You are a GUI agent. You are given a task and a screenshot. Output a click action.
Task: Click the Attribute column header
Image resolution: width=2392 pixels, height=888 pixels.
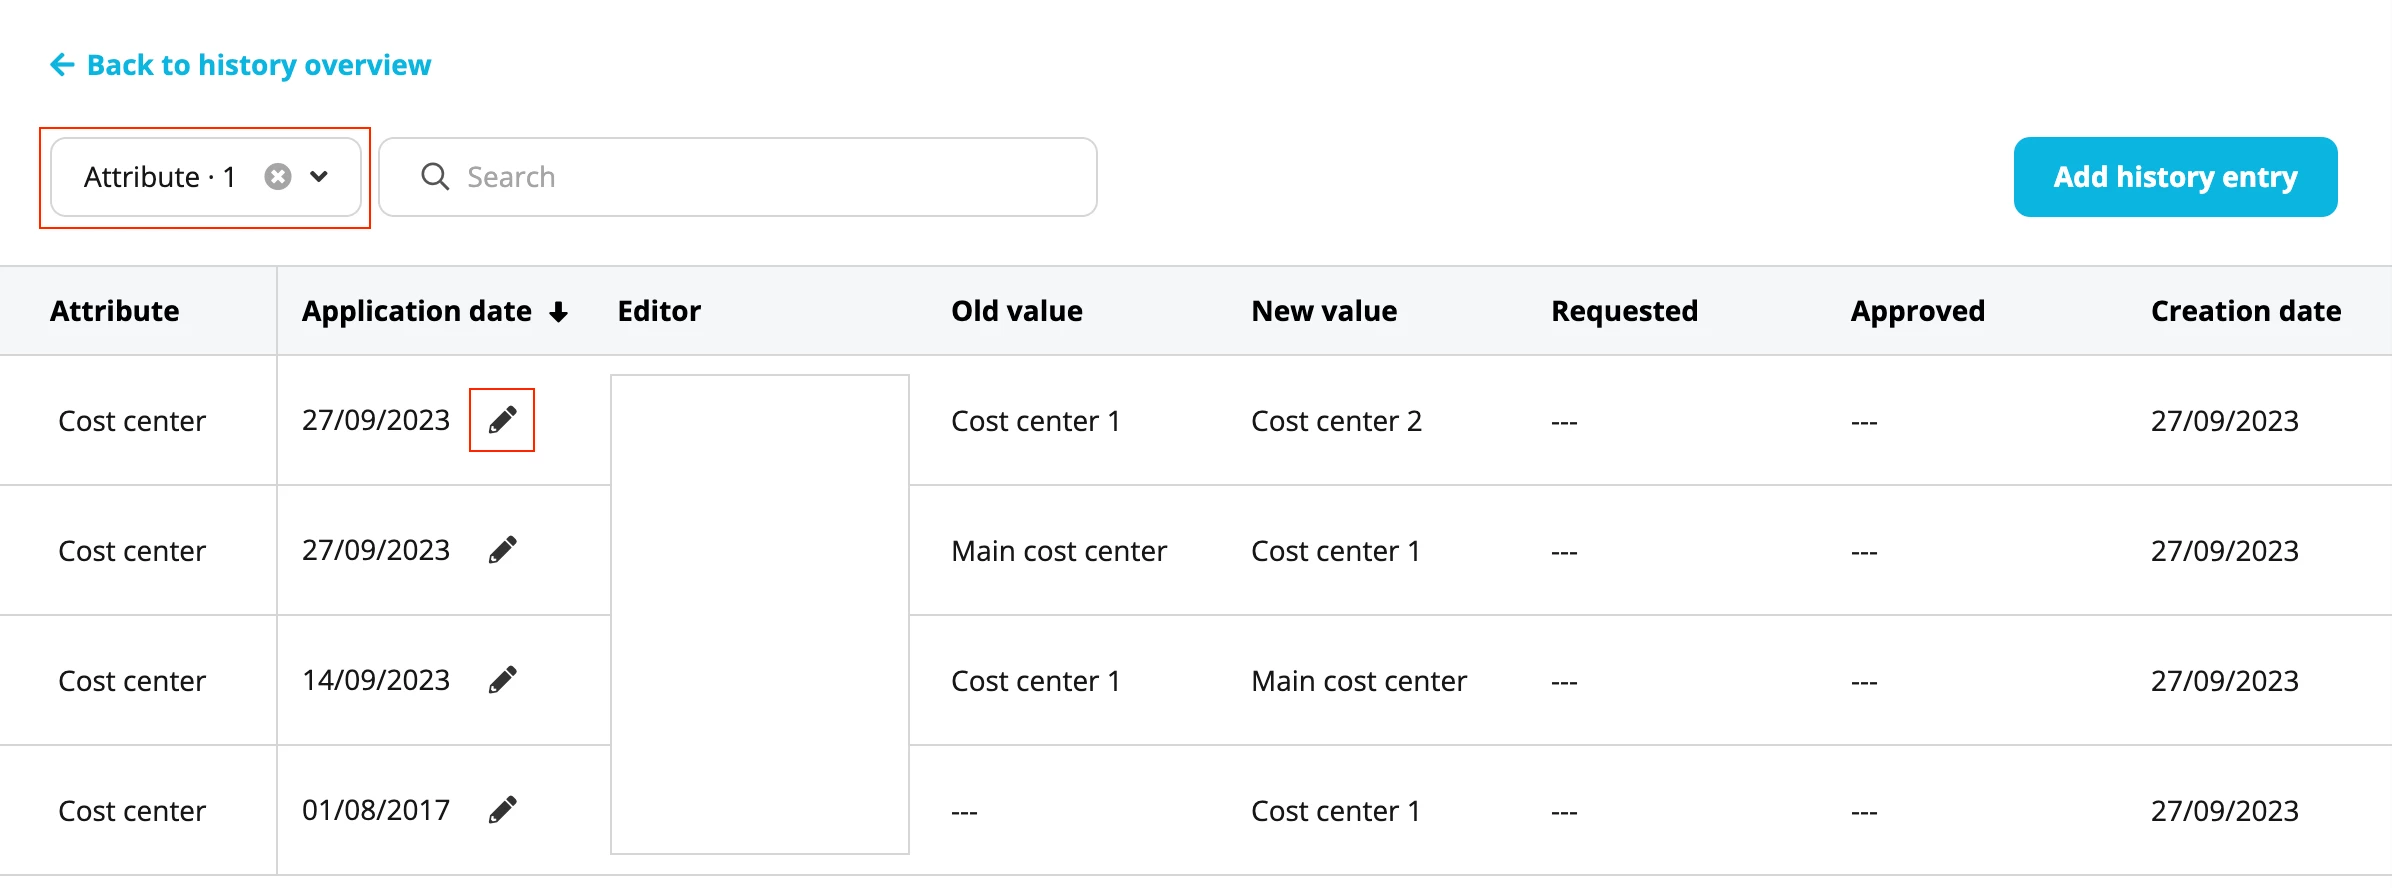pyautogui.click(x=115, y=311)
